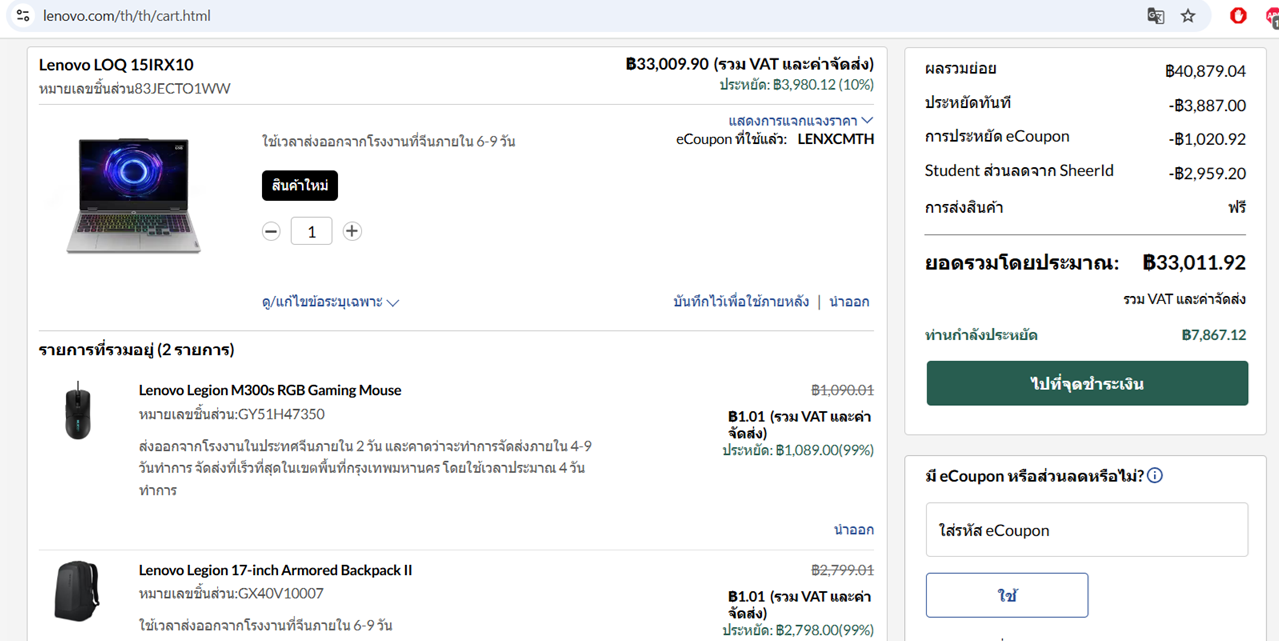Click the ไปที่จุดชำระเงิน checkout button
1279x641 pixels.
pyautogui.click(x=1087, y=384)
